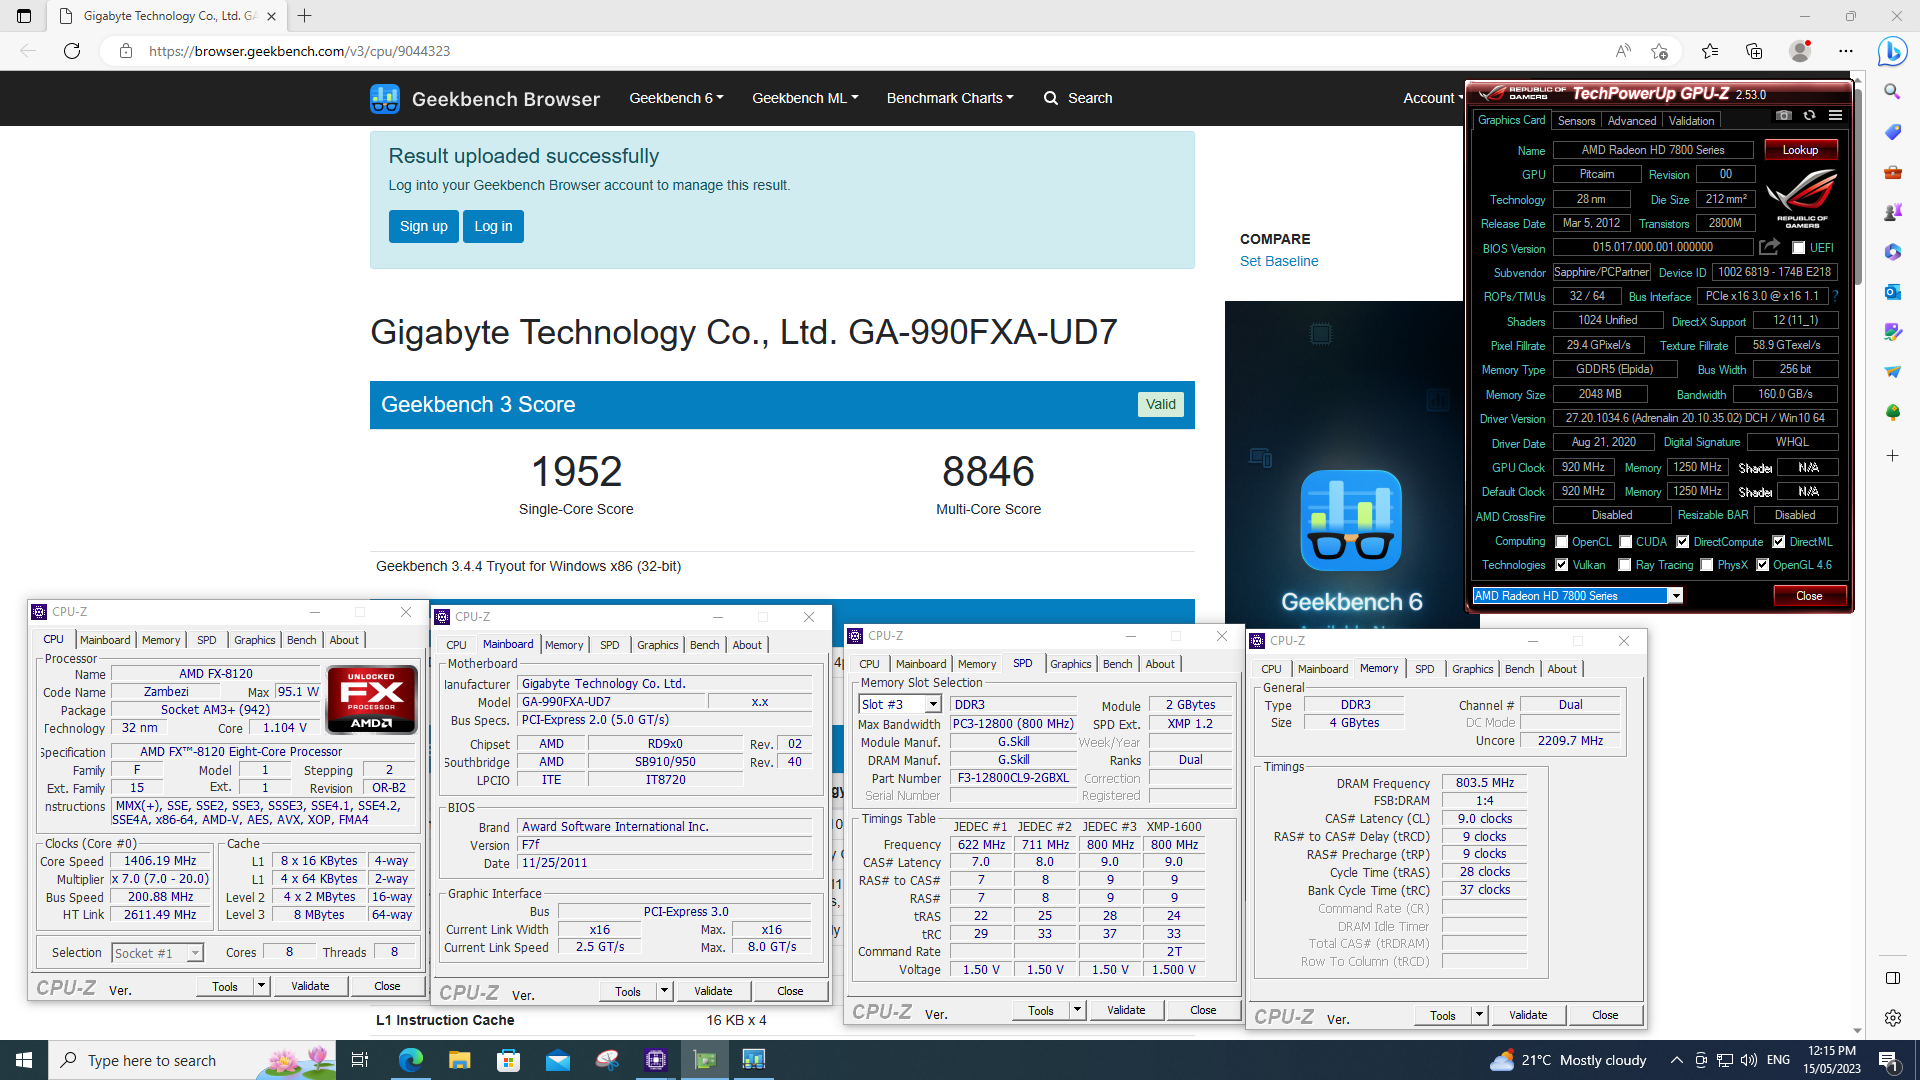Click Windows Start button

(24, 1060)
